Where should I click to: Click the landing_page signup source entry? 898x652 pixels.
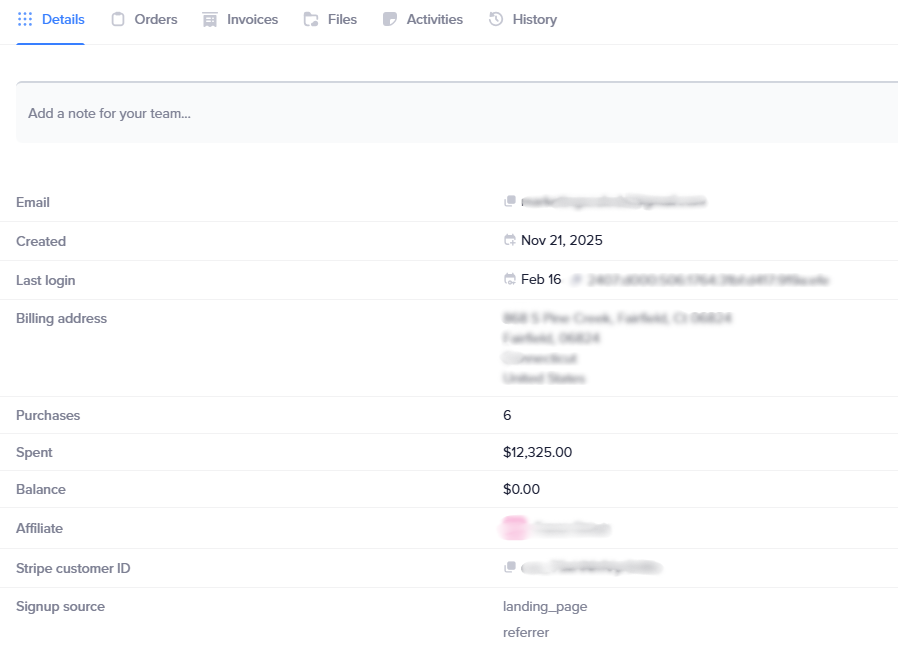coord(545,606)
